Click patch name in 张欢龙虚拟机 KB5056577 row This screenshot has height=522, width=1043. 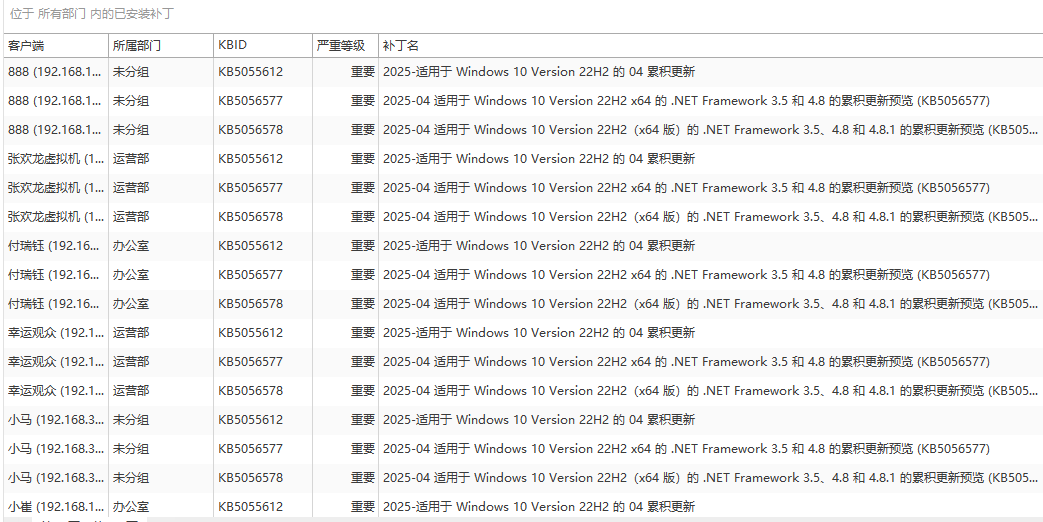click(686, 188)
